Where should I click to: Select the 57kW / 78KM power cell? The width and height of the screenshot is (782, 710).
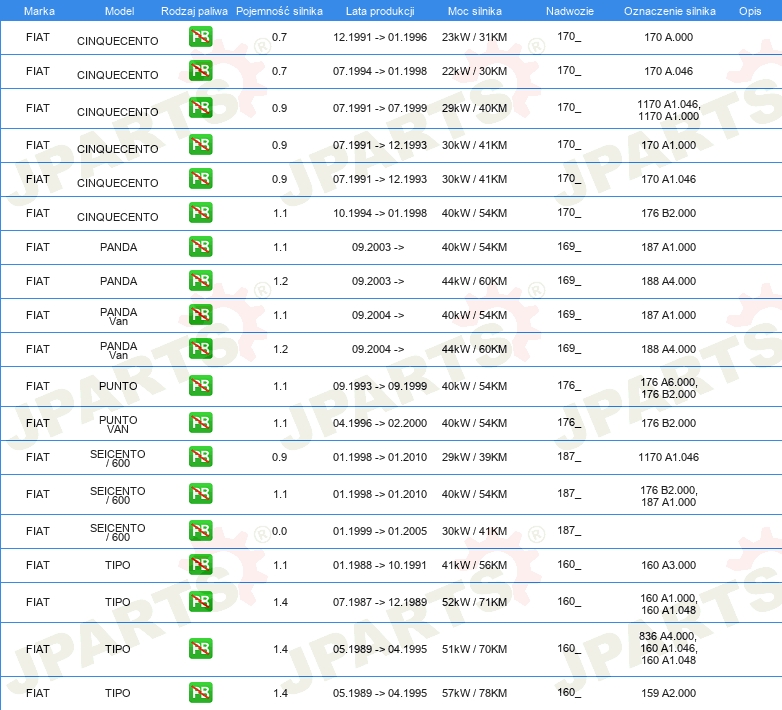474,693
